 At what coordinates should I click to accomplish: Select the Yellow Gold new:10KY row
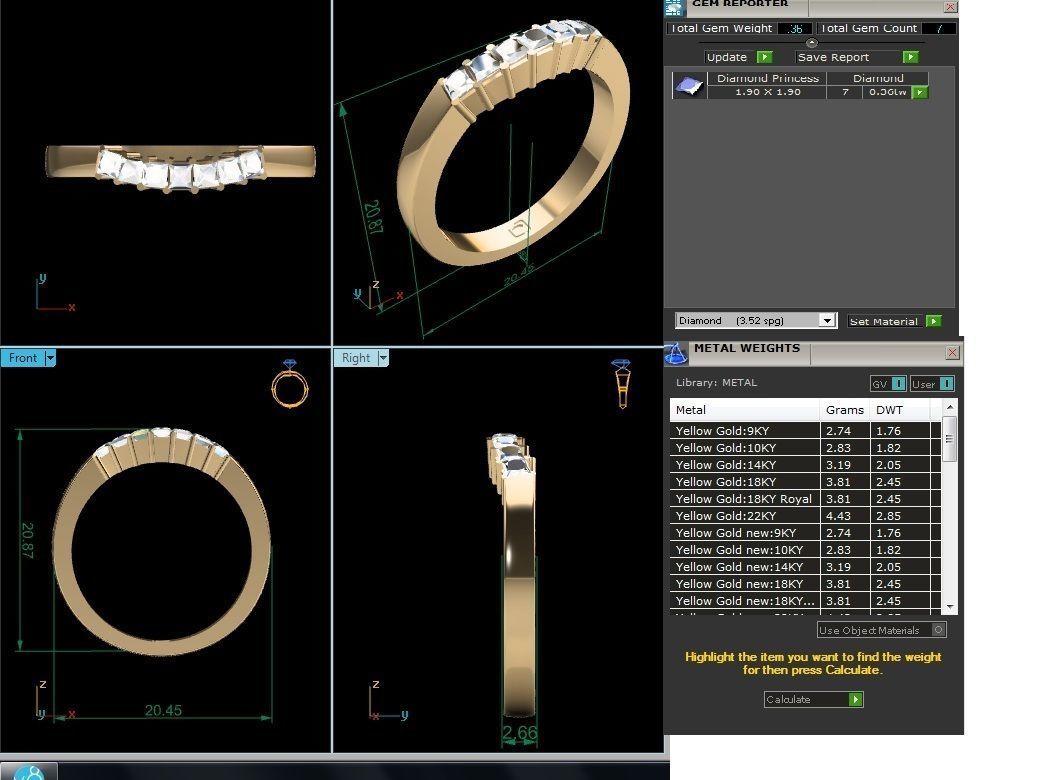point(805,549)
